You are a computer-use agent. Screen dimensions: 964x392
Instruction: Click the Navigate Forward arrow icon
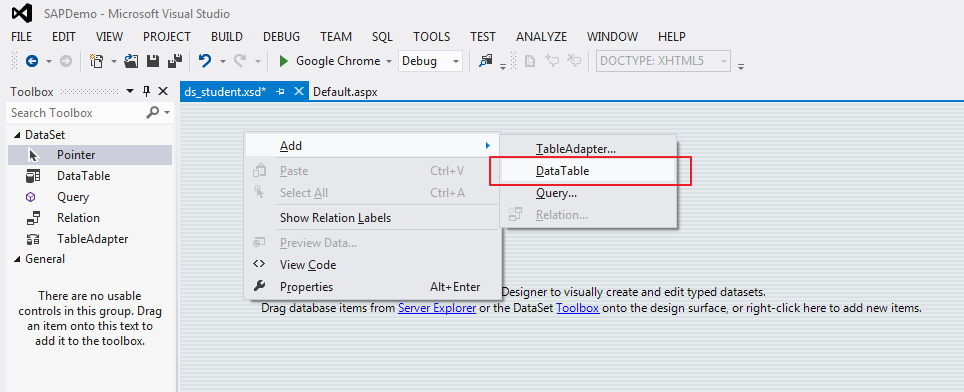tap(65, 61)
